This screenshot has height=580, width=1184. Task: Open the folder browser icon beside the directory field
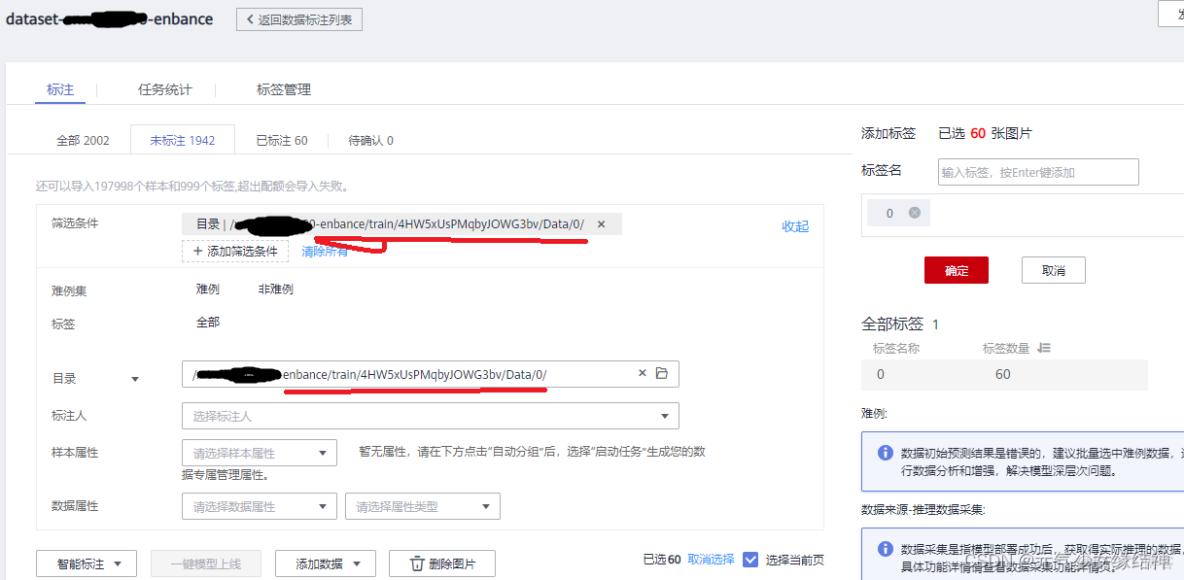tap(661, 372)
